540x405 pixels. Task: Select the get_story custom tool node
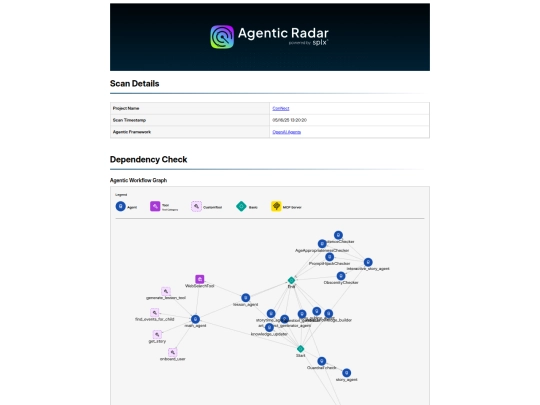click(157, 334)
